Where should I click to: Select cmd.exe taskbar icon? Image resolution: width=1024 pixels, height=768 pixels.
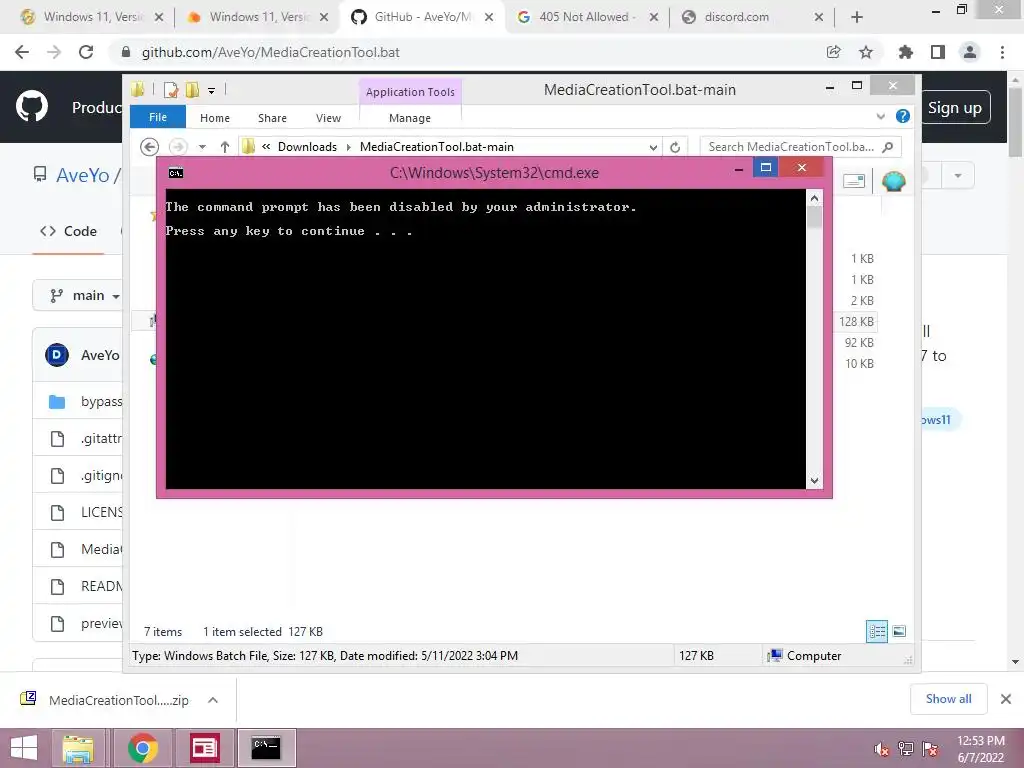point(266,748)
